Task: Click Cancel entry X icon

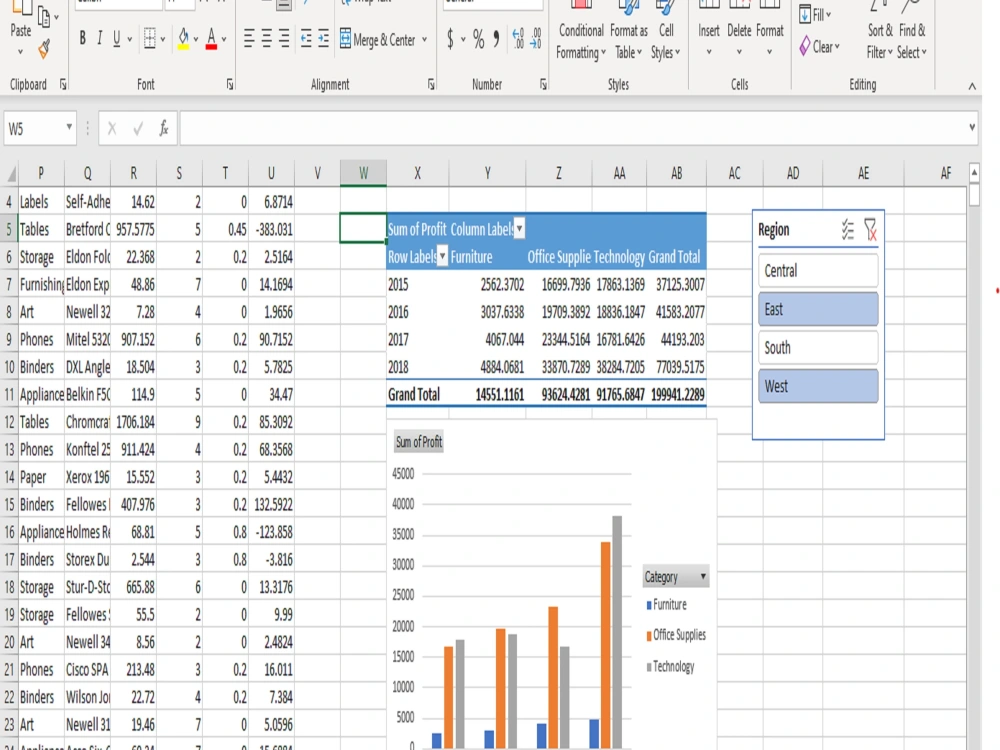Action: click(112, 129)
